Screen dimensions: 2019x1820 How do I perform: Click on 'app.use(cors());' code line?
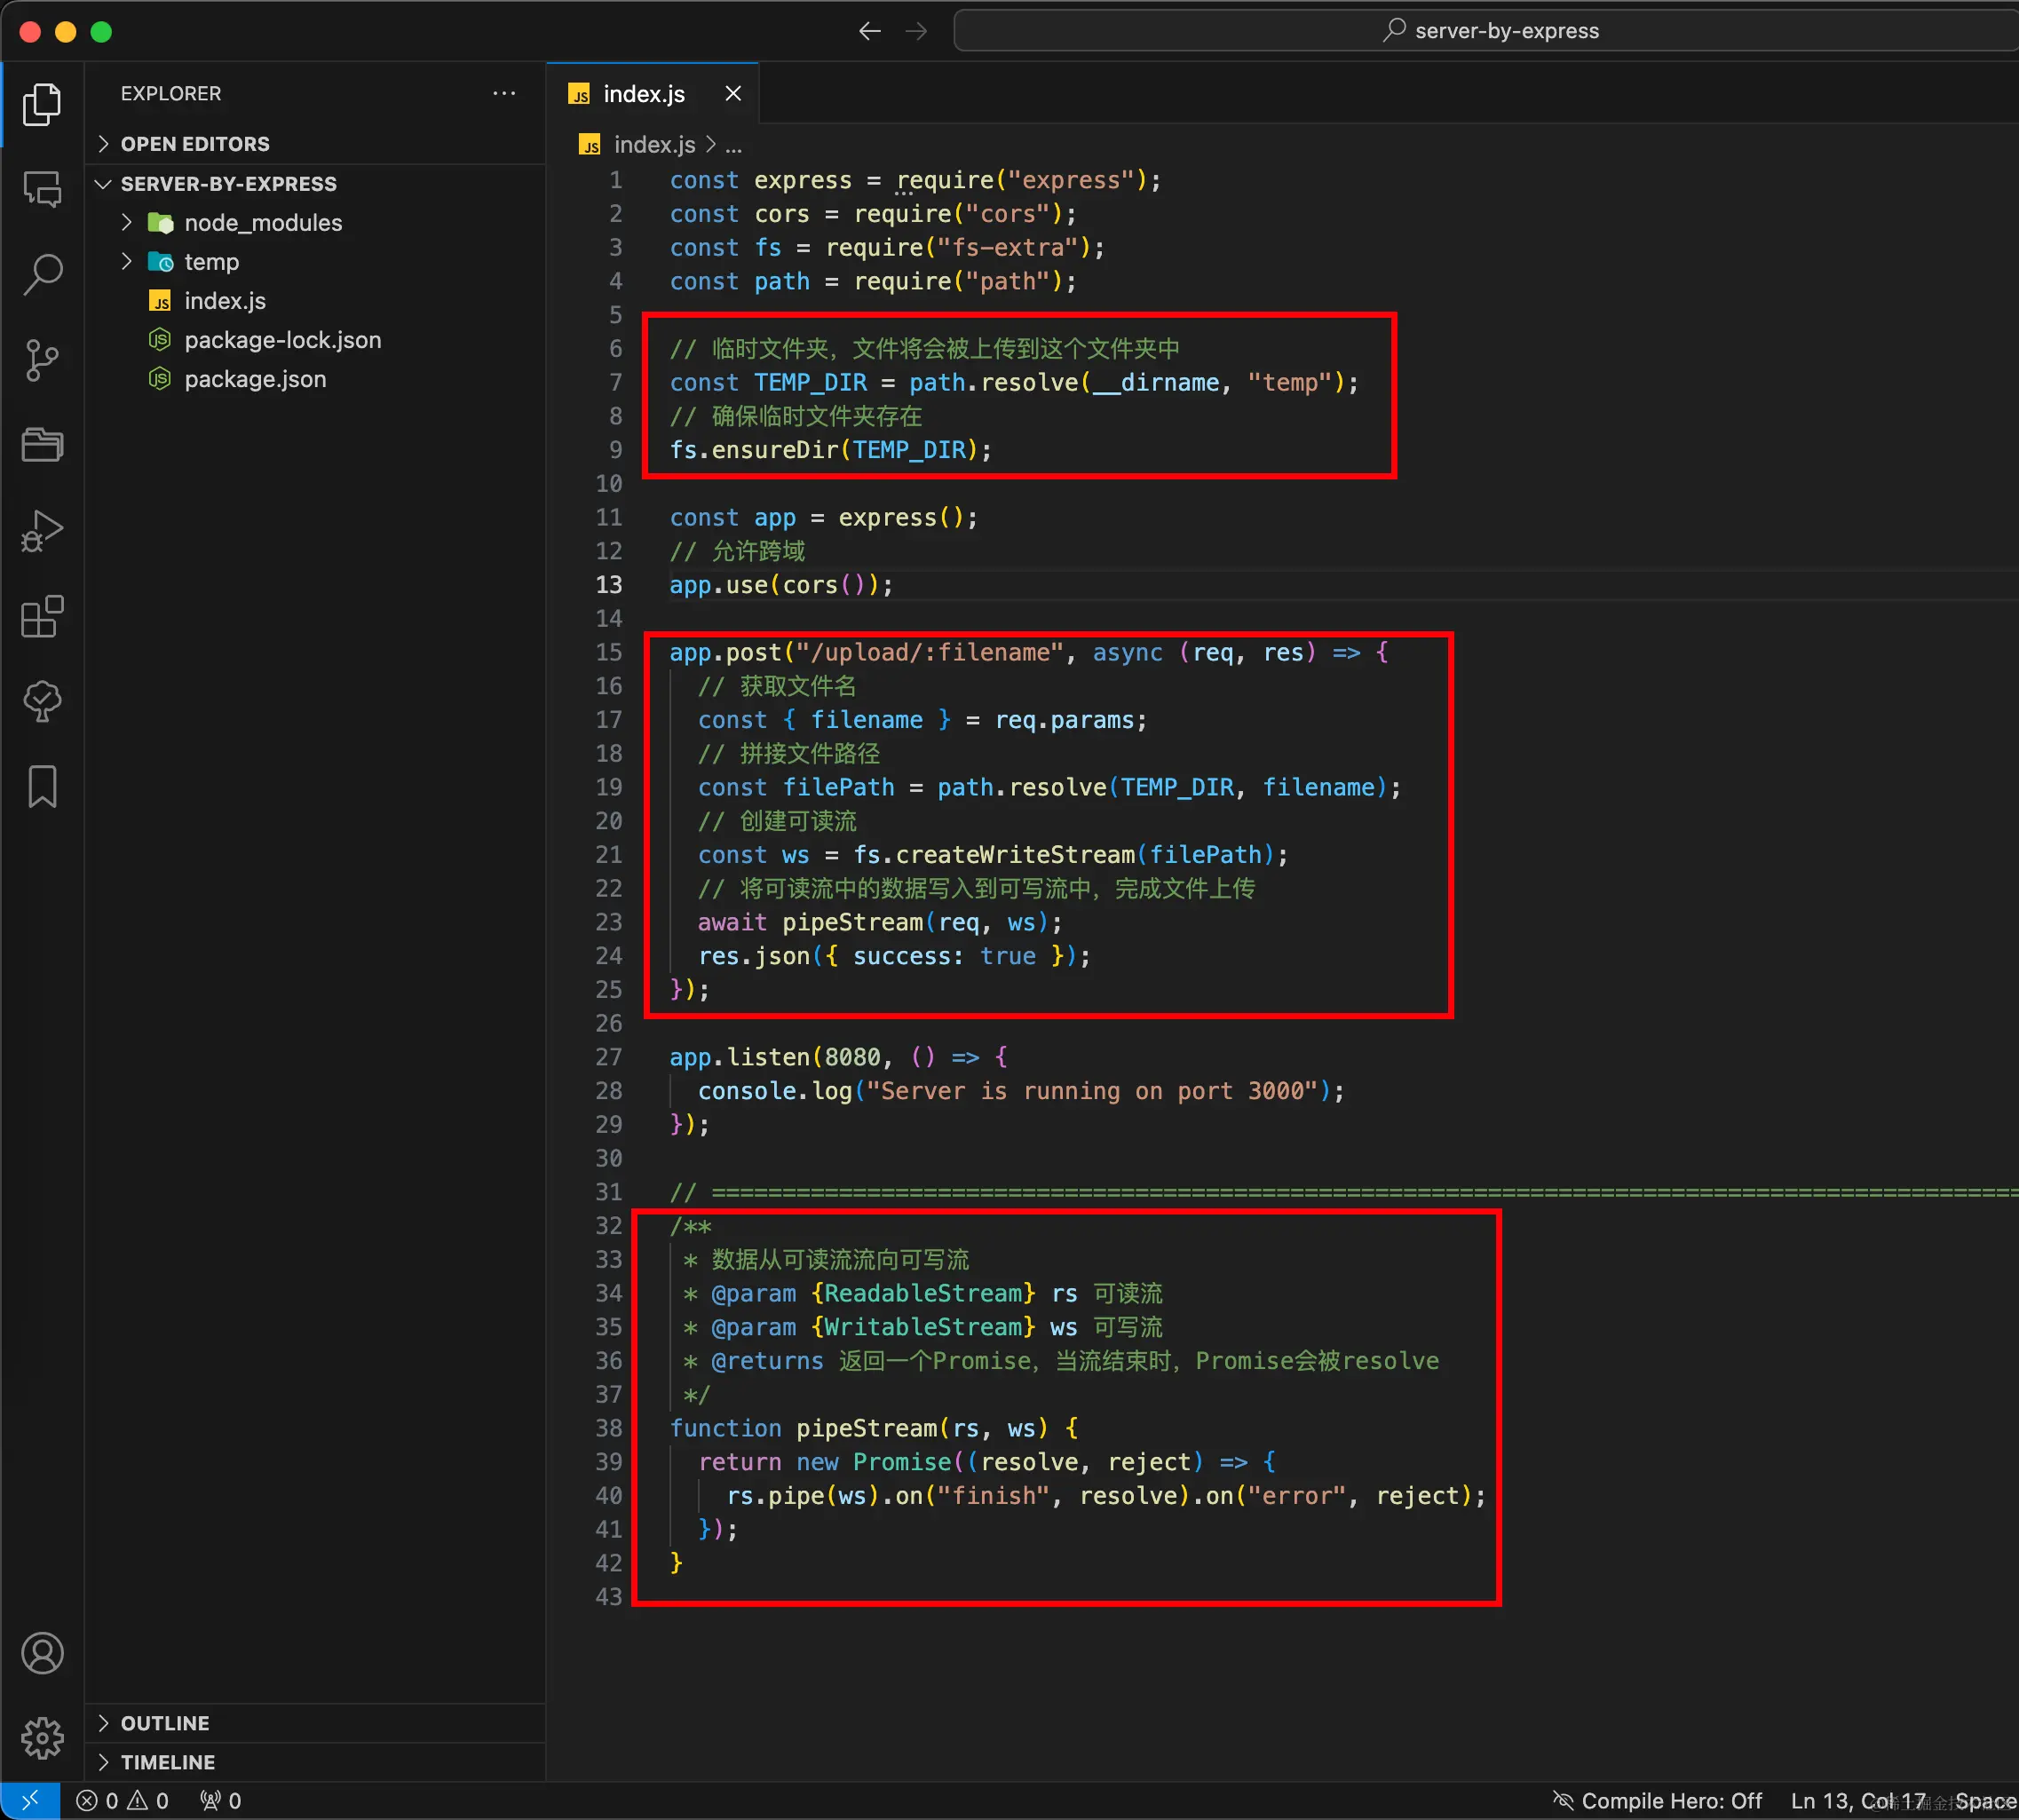pyautogui.click(x=781, y=585)
